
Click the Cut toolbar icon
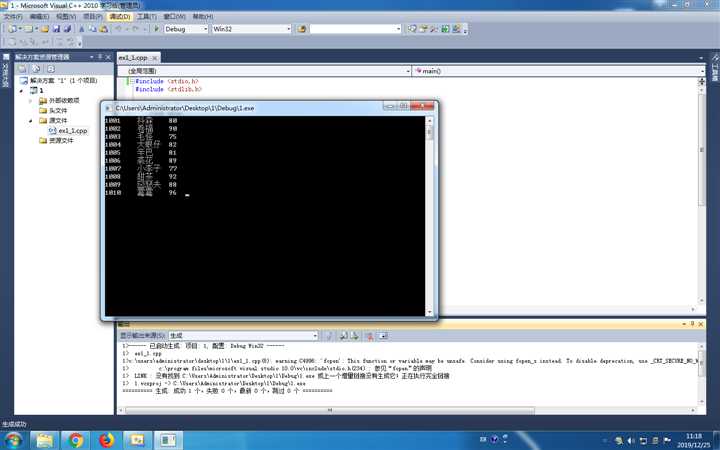(x=82, y=29)
